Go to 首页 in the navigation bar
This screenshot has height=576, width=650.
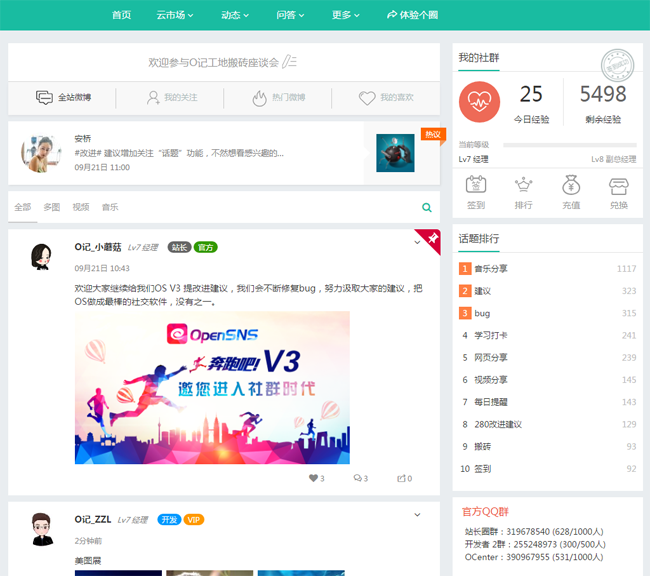(121, 15)
